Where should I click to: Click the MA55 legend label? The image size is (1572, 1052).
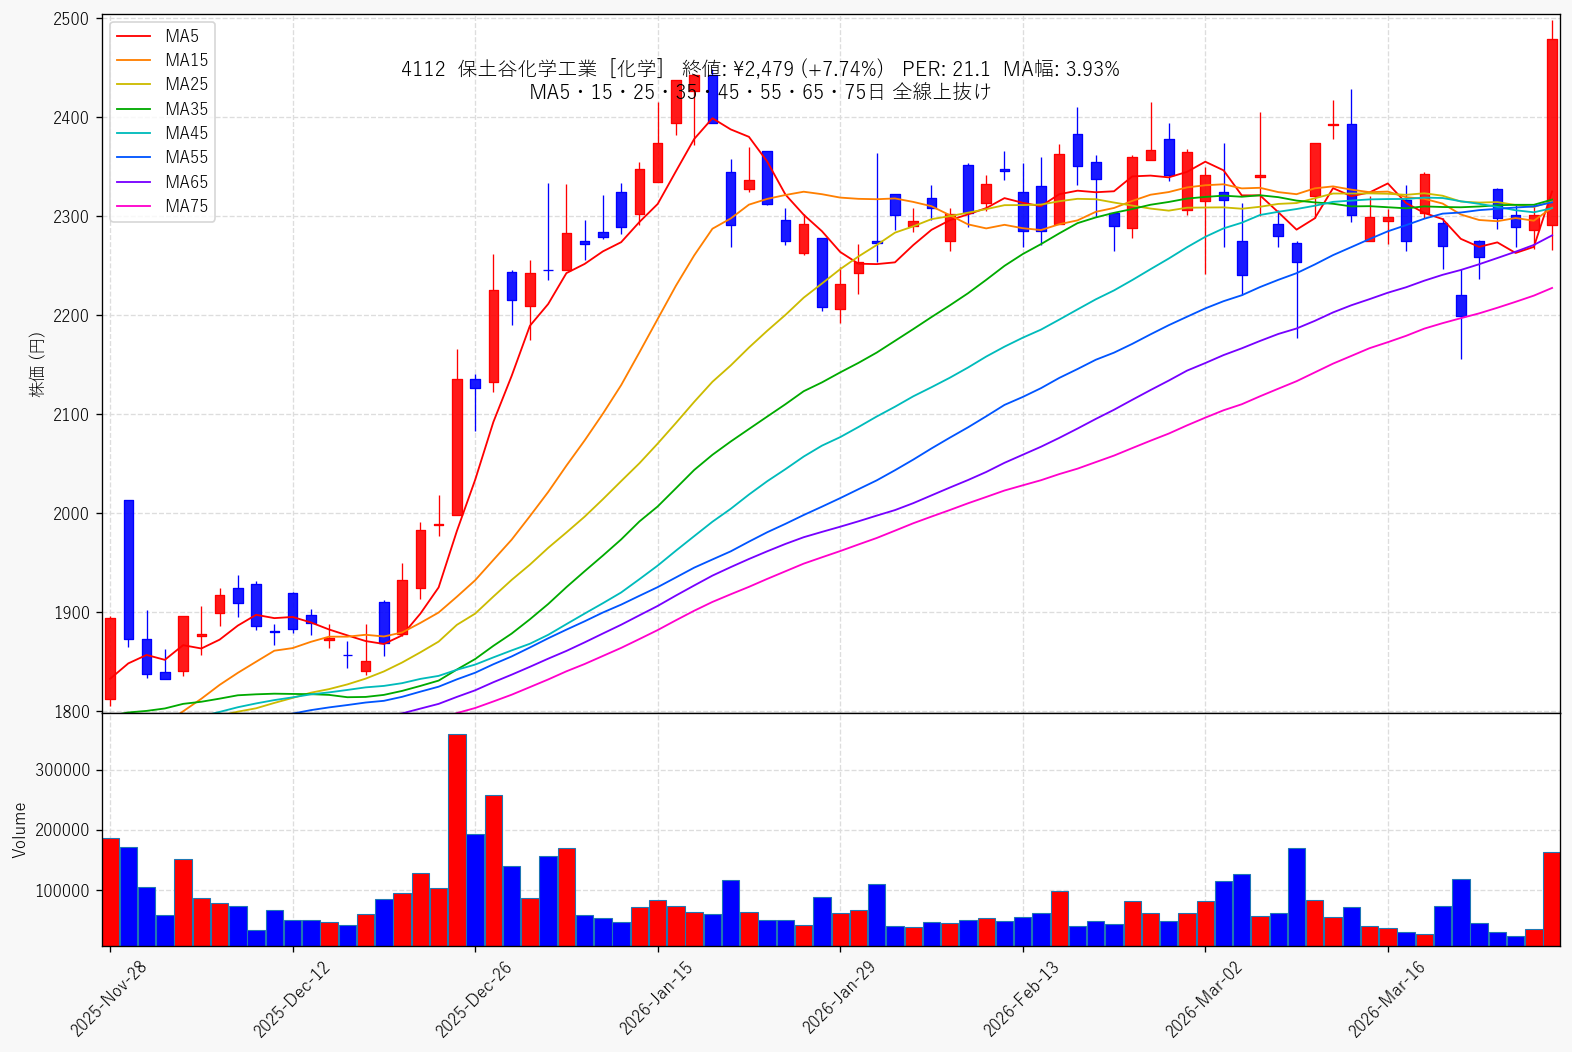click(187, 157)
